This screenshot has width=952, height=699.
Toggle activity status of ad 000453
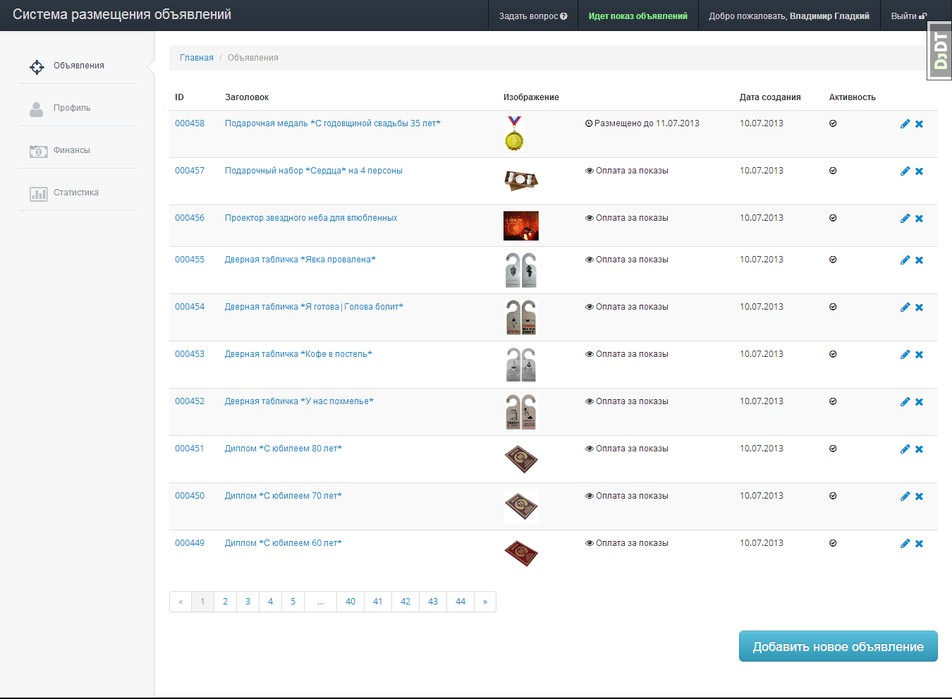tap(833, 354)
